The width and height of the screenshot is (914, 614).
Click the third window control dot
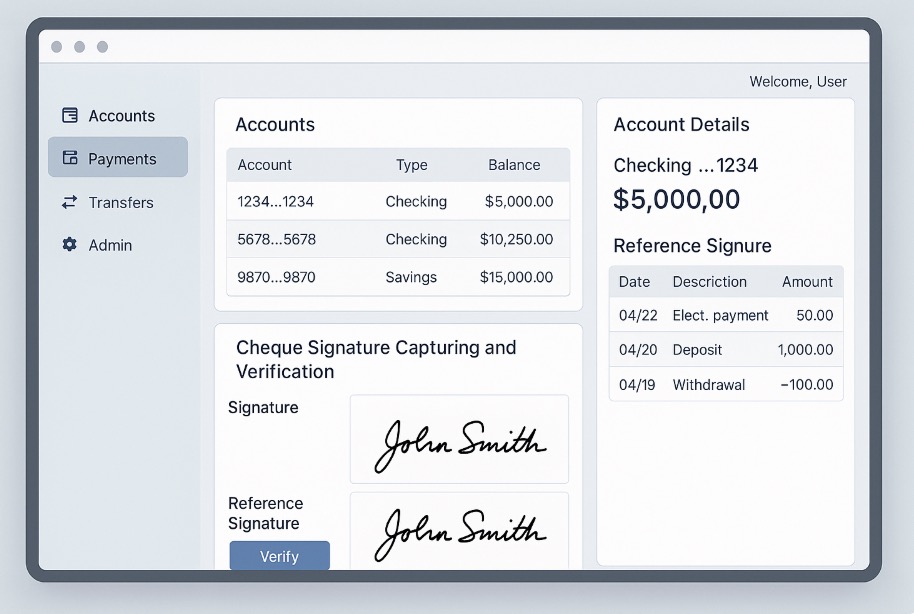pyautogui.click(x=102, y=47)
